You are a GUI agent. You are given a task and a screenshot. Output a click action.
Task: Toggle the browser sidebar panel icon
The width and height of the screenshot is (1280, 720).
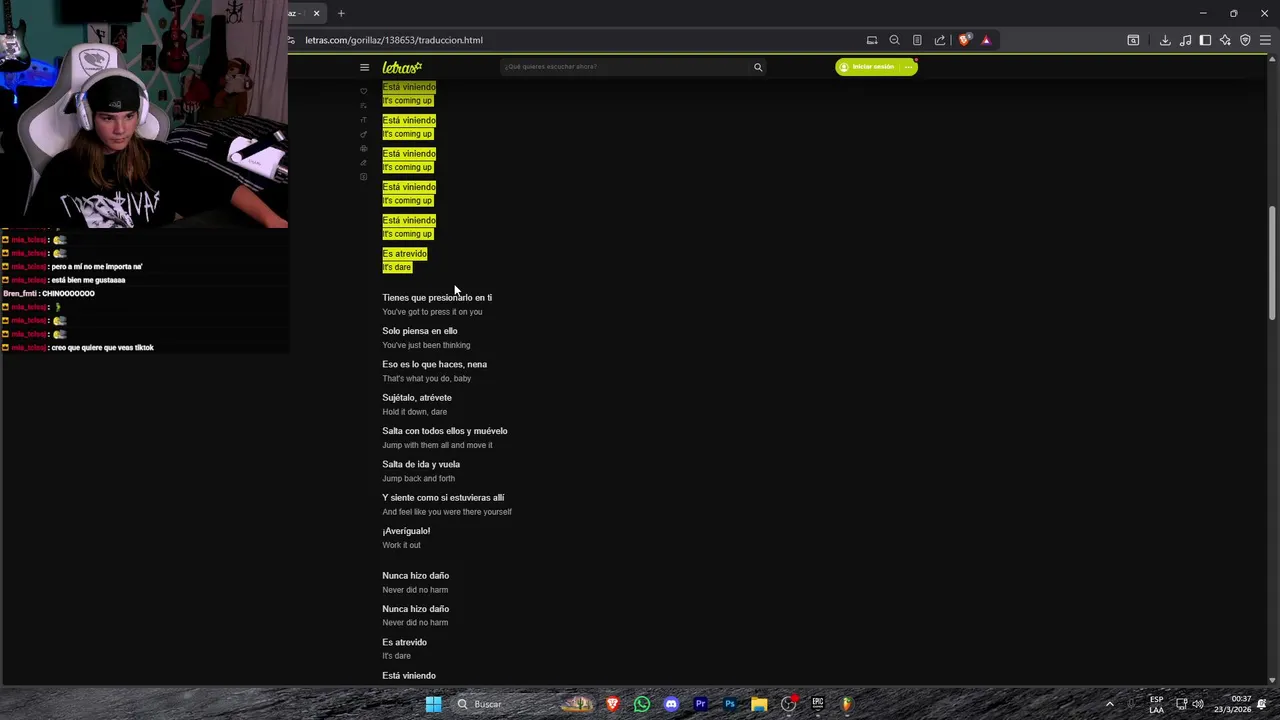(1205, 40)
